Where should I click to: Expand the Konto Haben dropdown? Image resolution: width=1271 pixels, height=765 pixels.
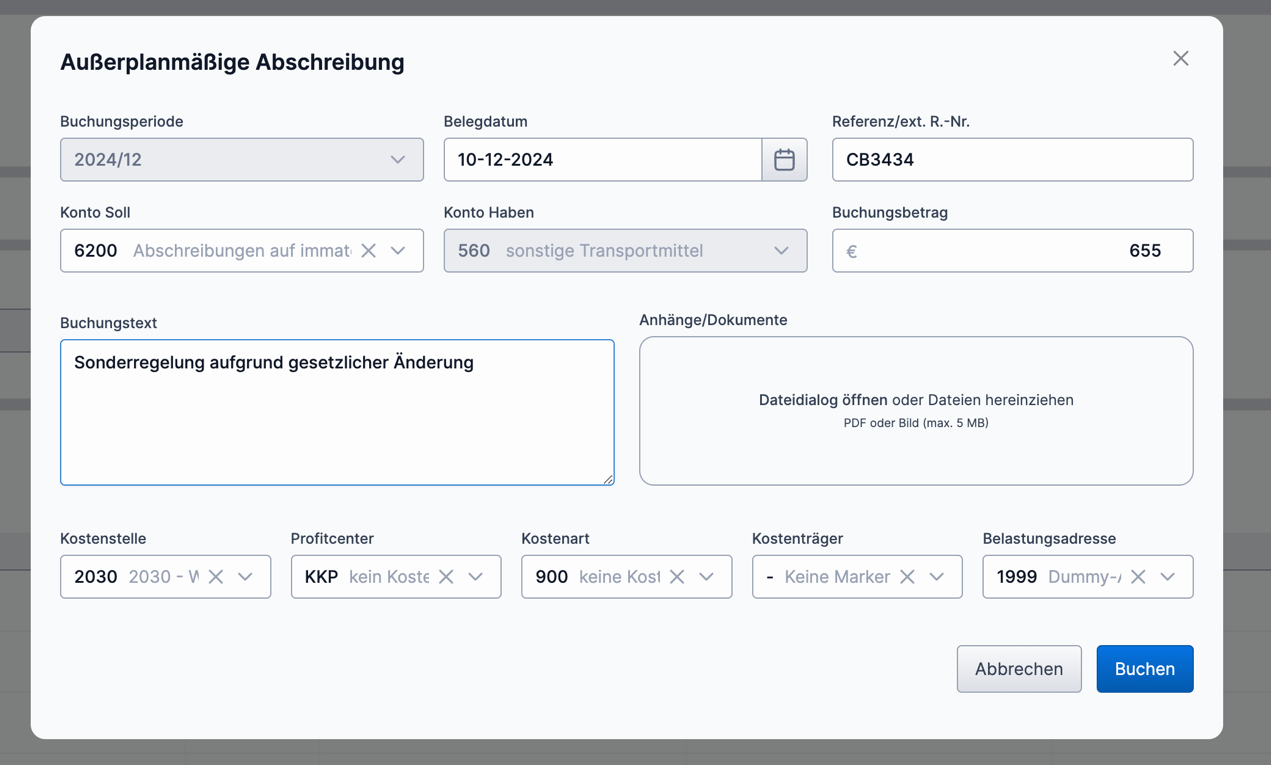[781, 251]
